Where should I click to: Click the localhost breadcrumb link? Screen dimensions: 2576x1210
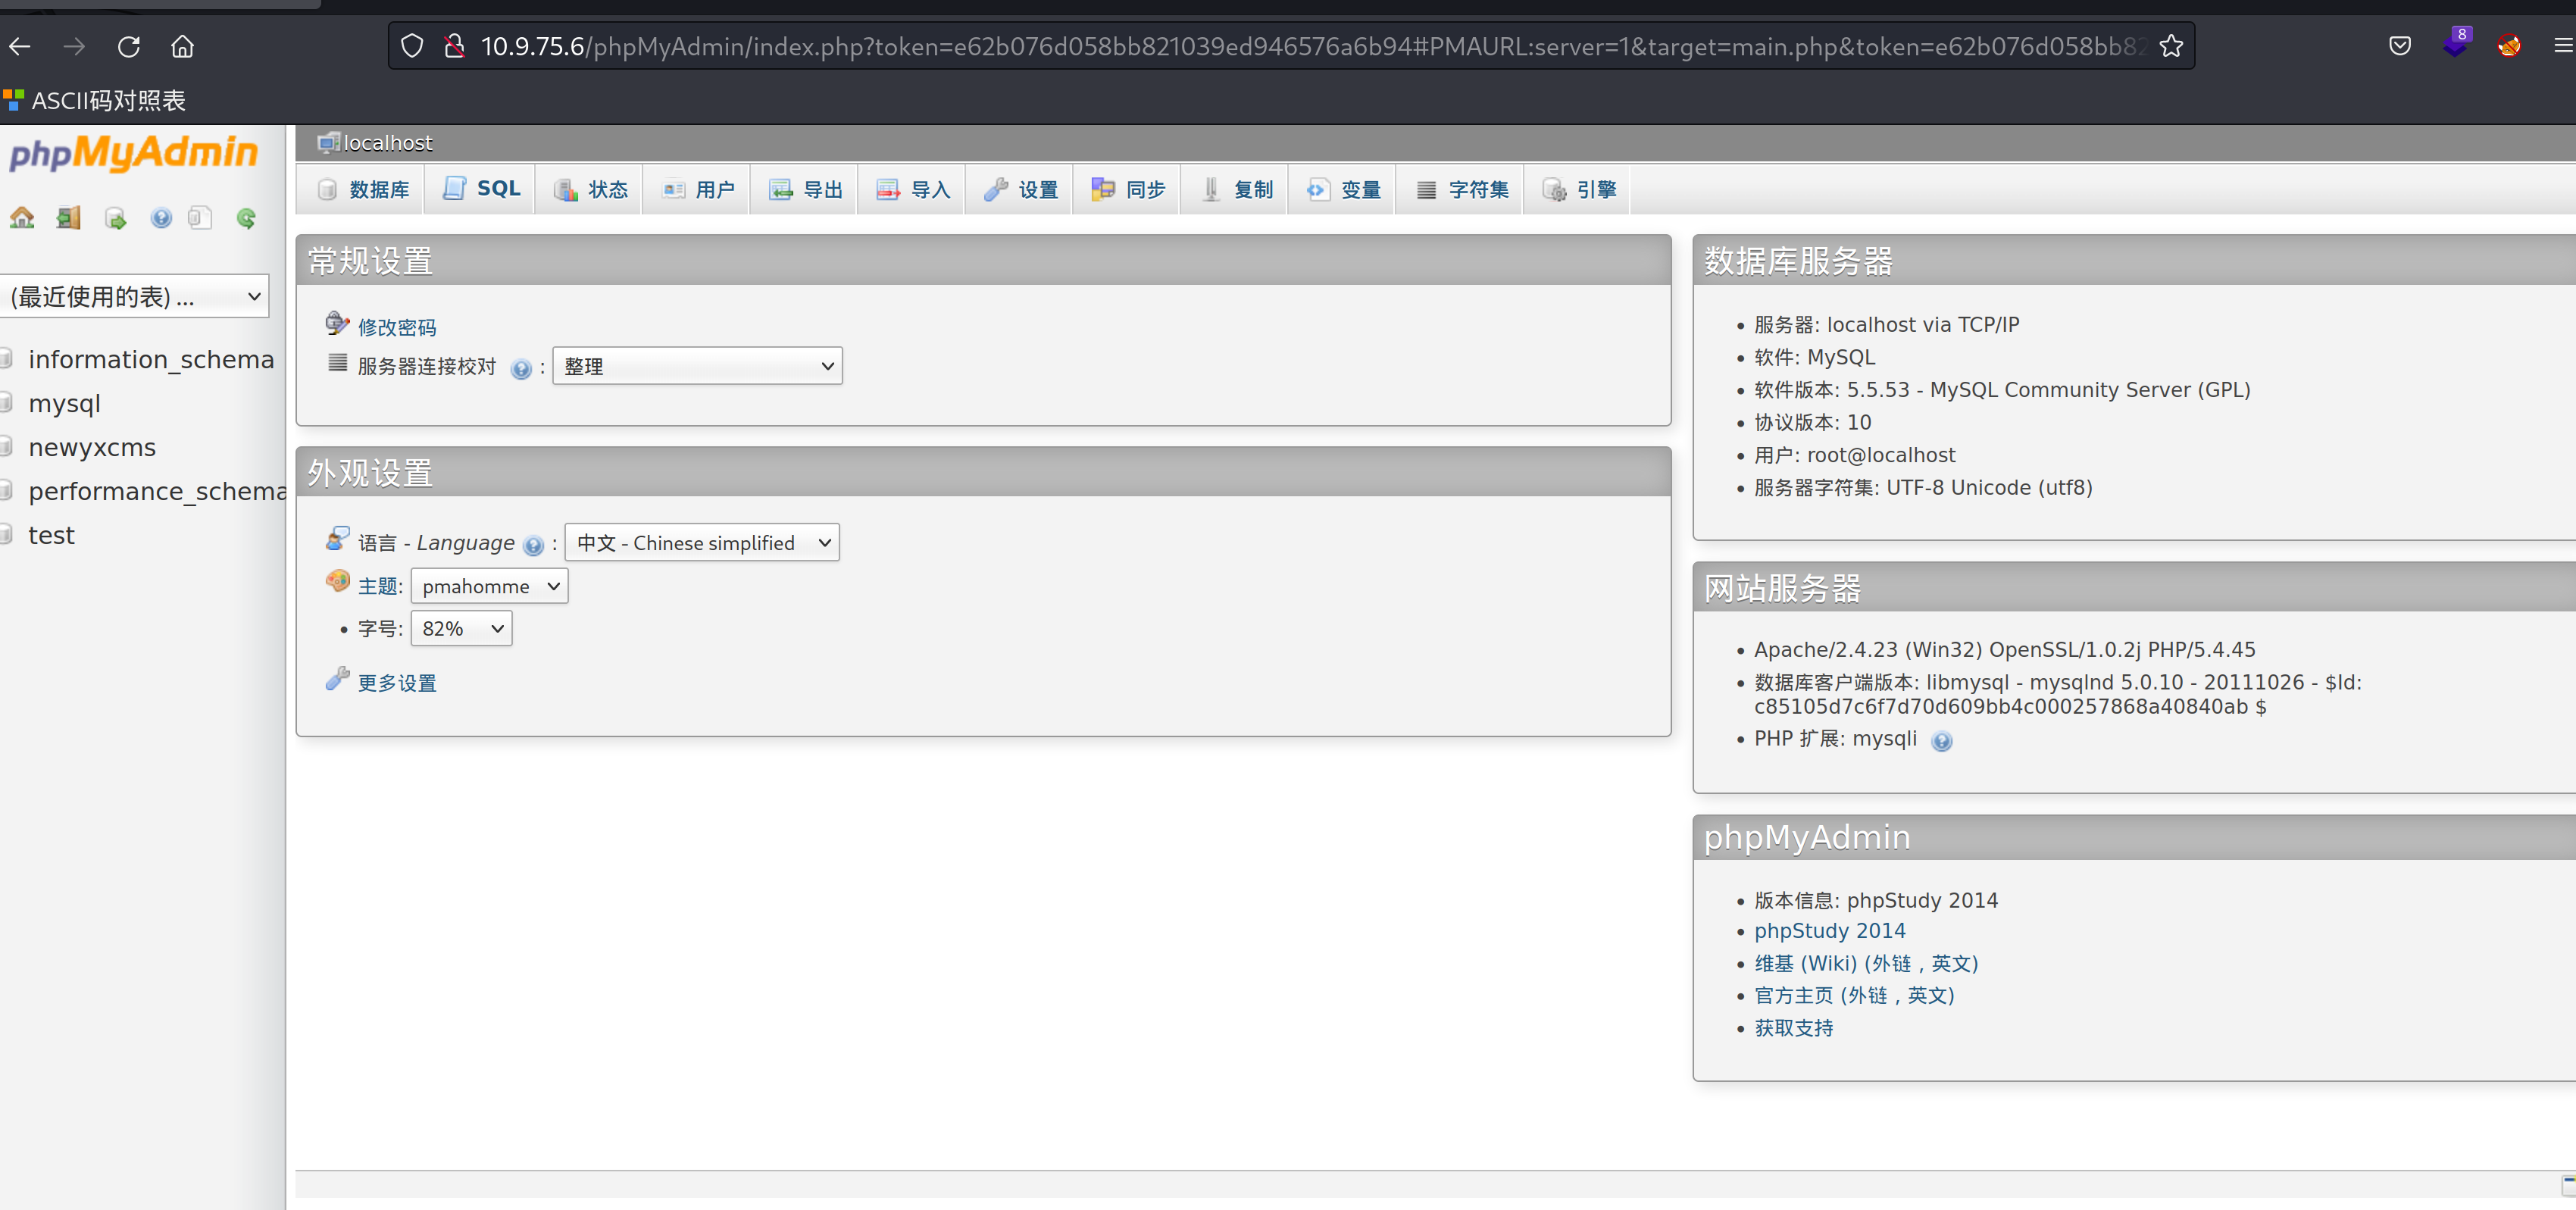[387, 143]
